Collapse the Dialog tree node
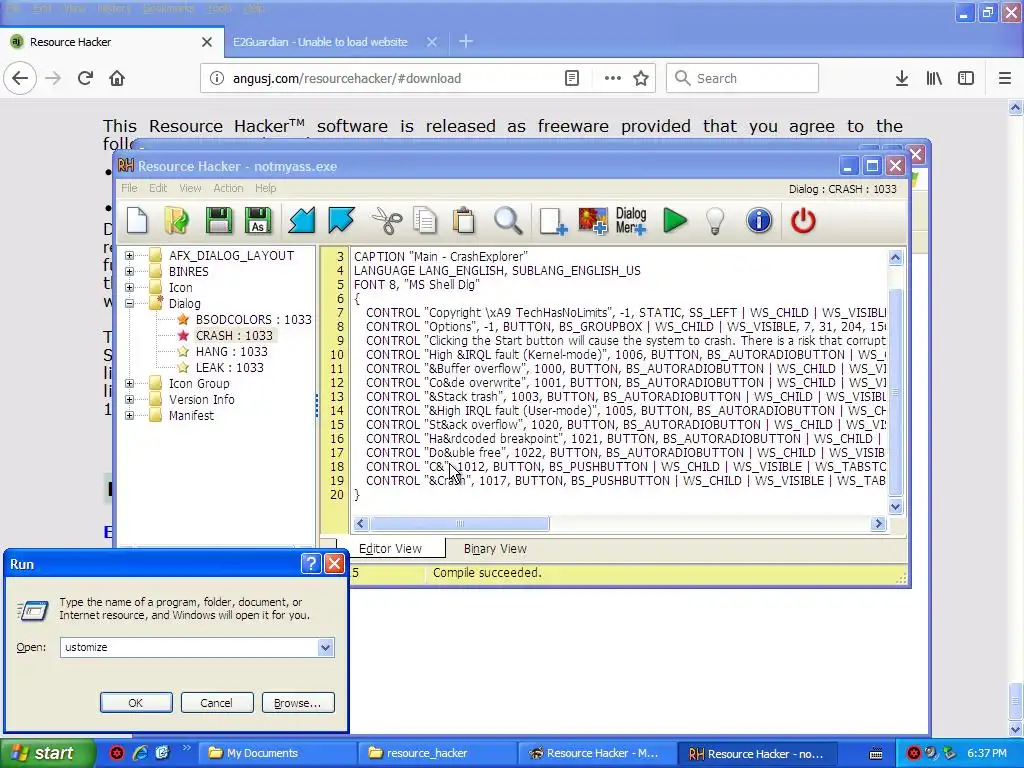 pos(129,303)
